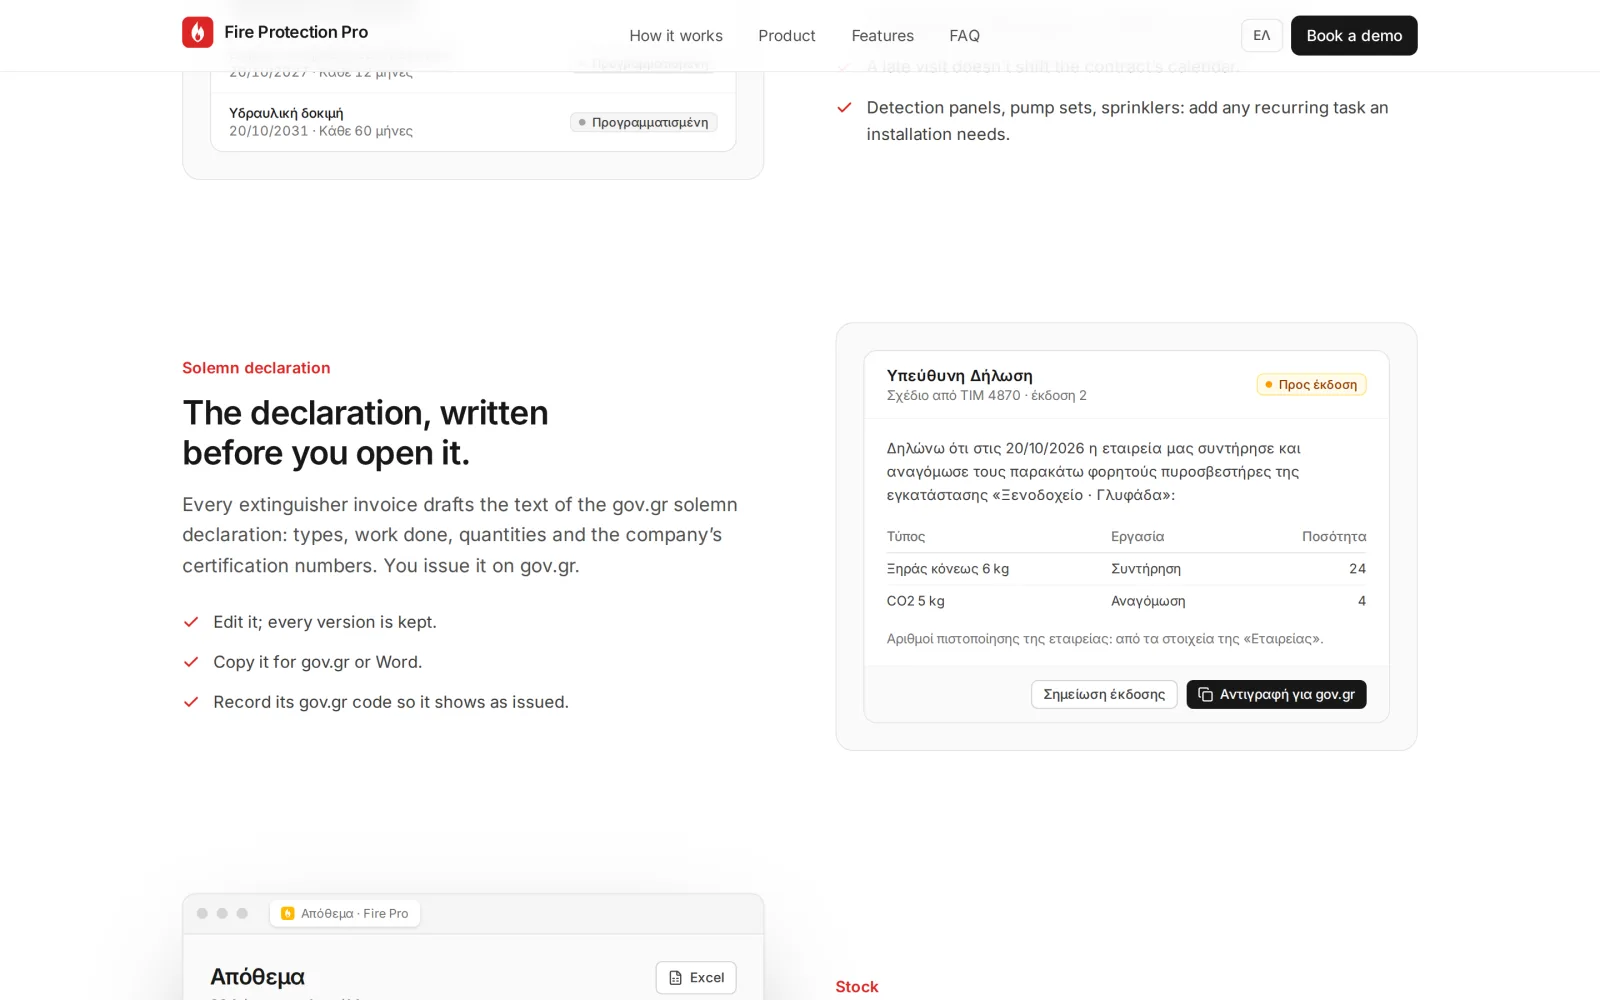
Task: Click the Υδραυλική δοκιμή task row title
Action: point(286,113)
